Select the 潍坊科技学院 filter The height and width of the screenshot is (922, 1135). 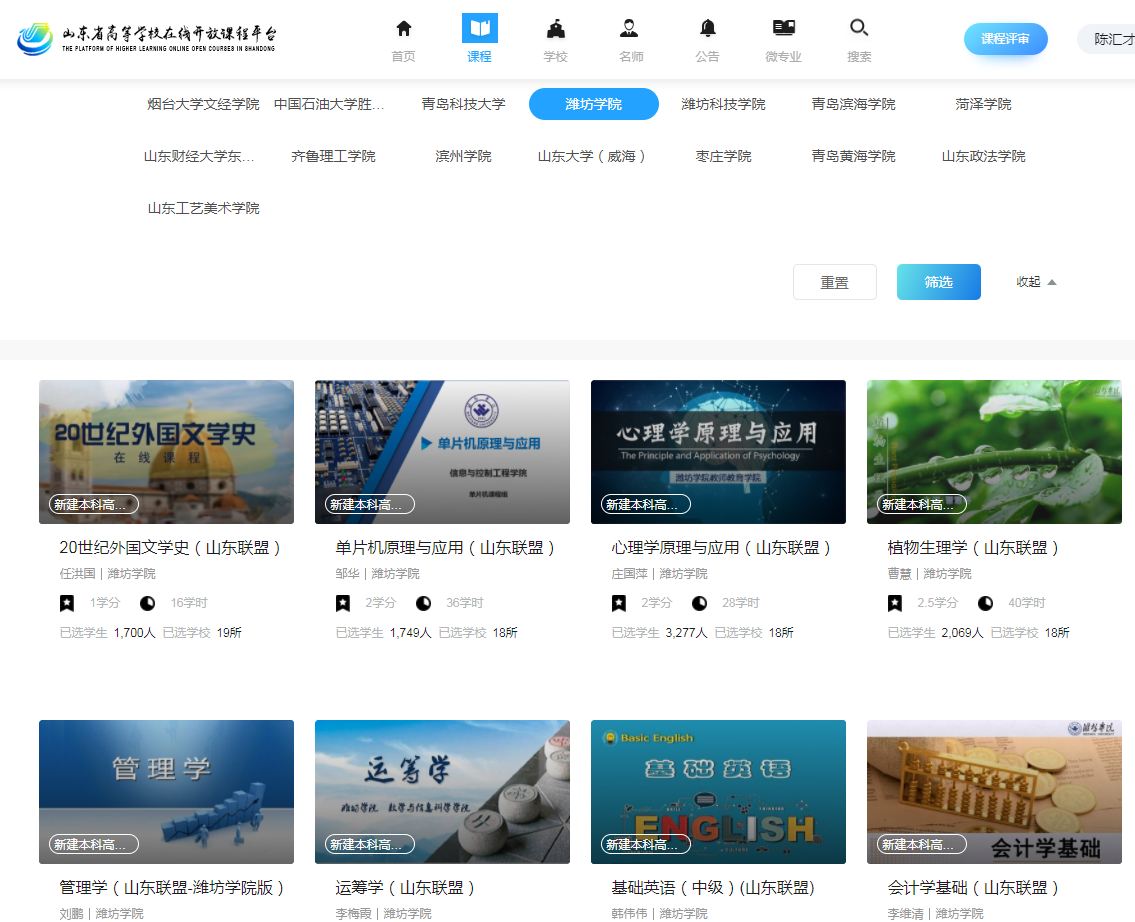pyautogui.click(x=723, y=104)
